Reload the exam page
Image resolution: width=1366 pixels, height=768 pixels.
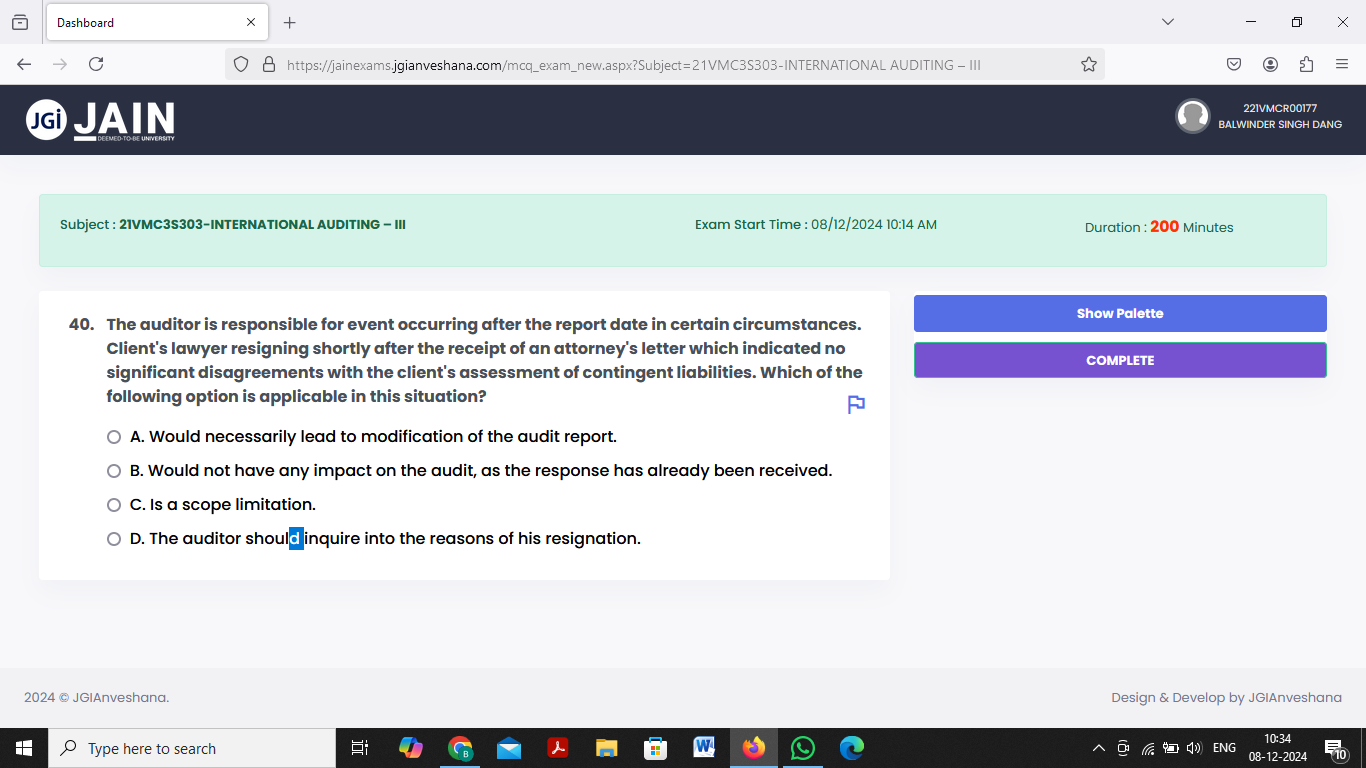tap(95, 63)
